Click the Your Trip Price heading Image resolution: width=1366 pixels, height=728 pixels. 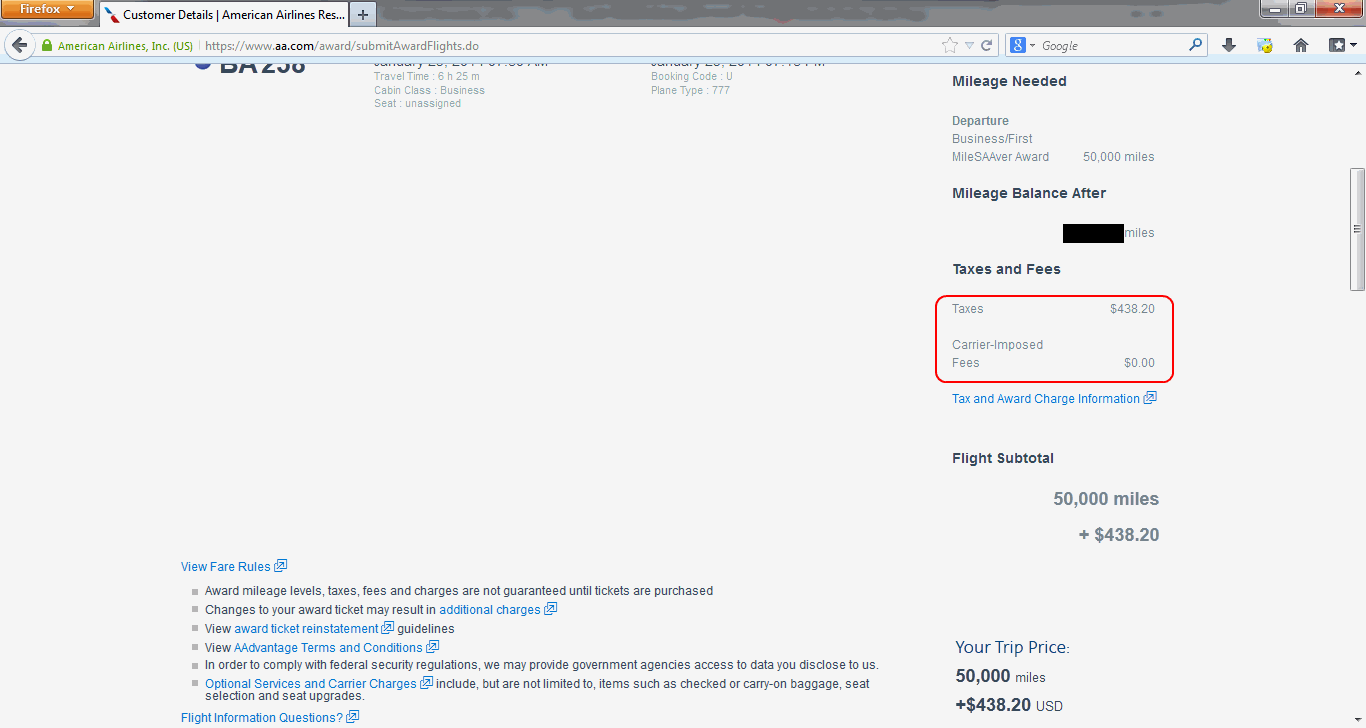click(1012, 647)
